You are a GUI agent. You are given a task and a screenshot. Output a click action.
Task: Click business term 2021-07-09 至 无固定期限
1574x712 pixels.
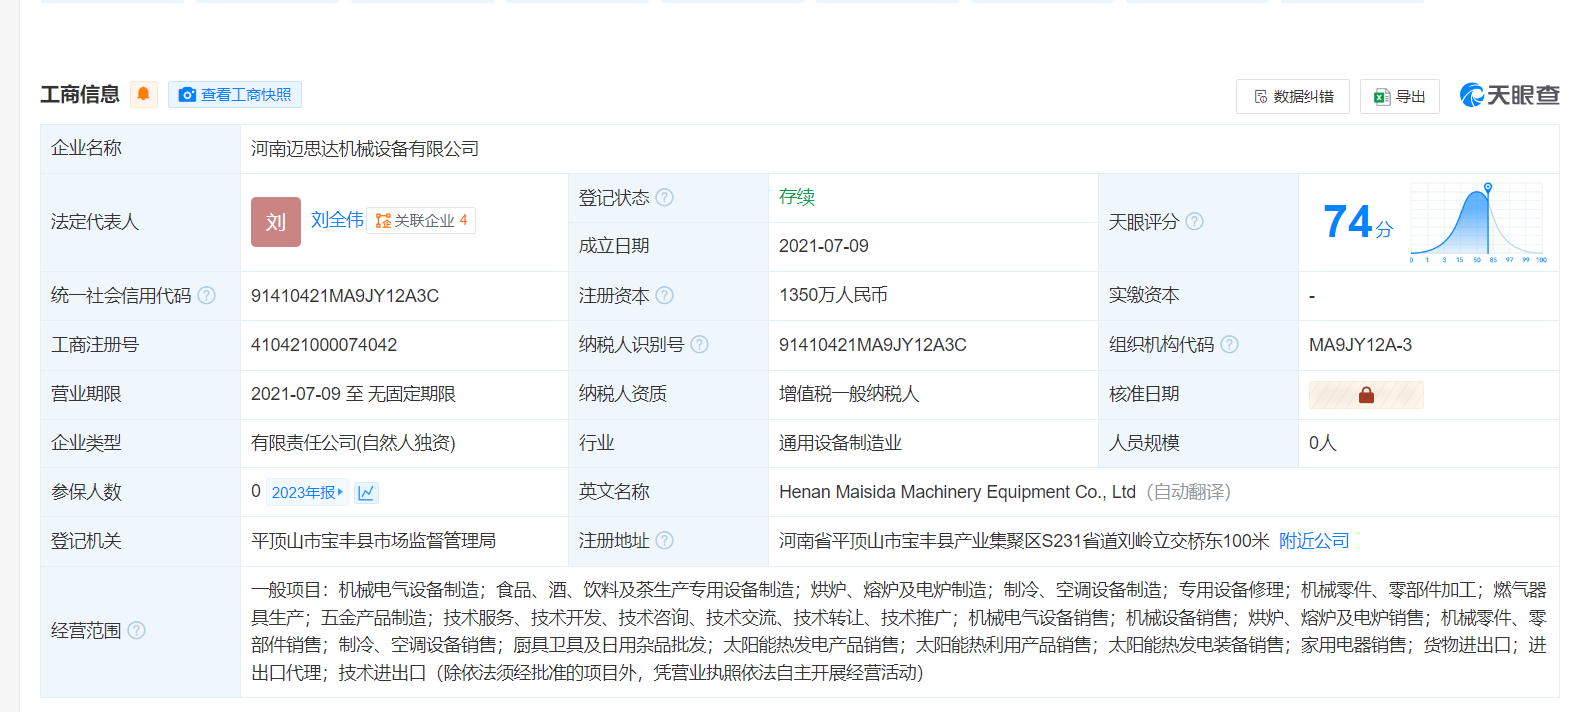[353, 394]
